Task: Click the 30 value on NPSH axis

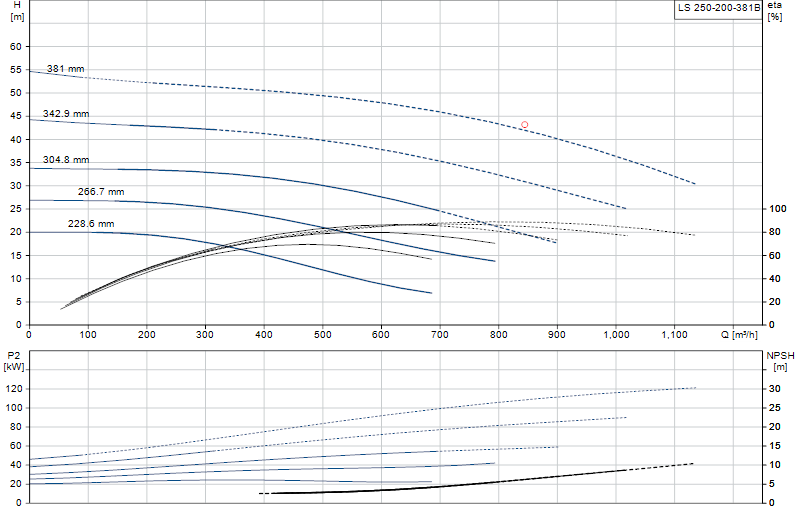Action: [774, 389]
